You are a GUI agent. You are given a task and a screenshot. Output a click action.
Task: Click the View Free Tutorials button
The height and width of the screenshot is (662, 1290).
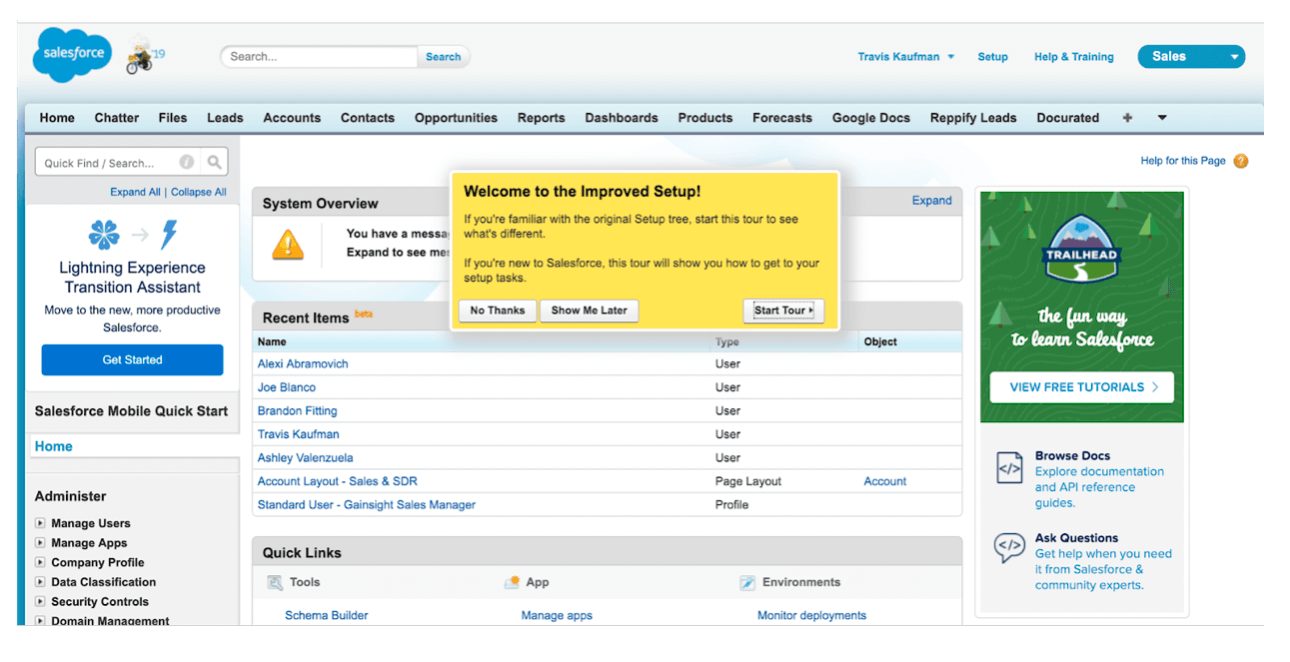click(x=1081, y=387)
